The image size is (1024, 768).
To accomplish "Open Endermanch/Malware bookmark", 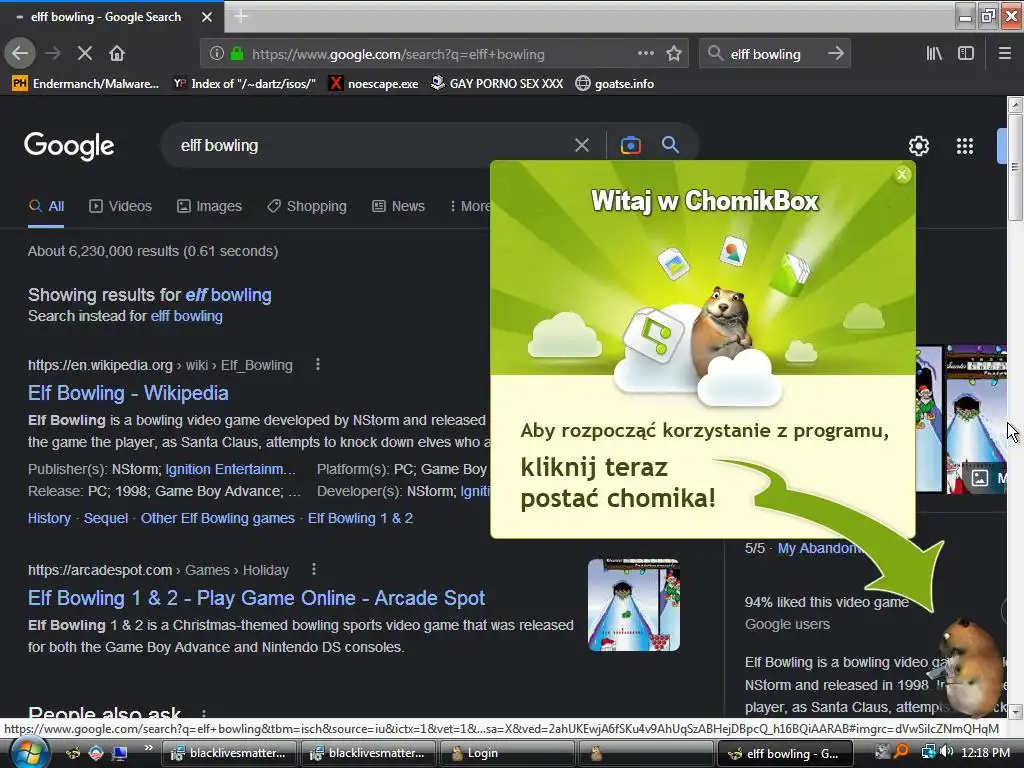I will 86,84.
